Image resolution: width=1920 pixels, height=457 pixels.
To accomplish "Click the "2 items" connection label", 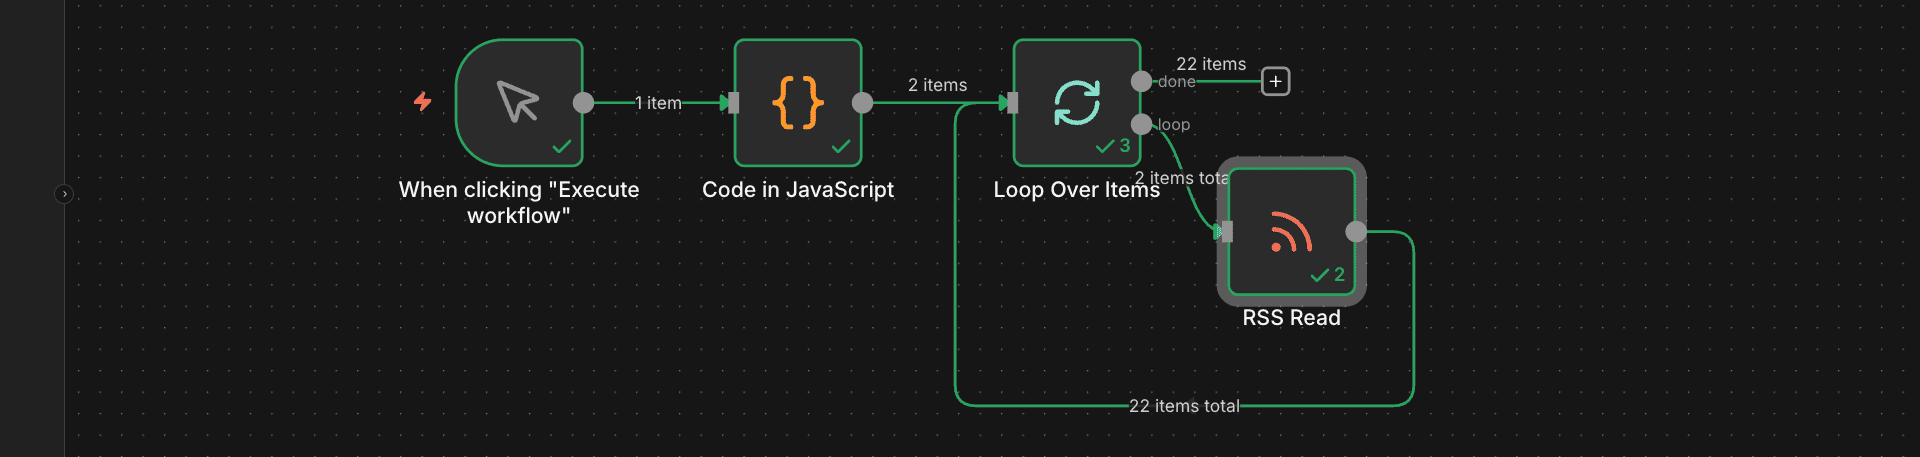I will (x=937, y=85).
